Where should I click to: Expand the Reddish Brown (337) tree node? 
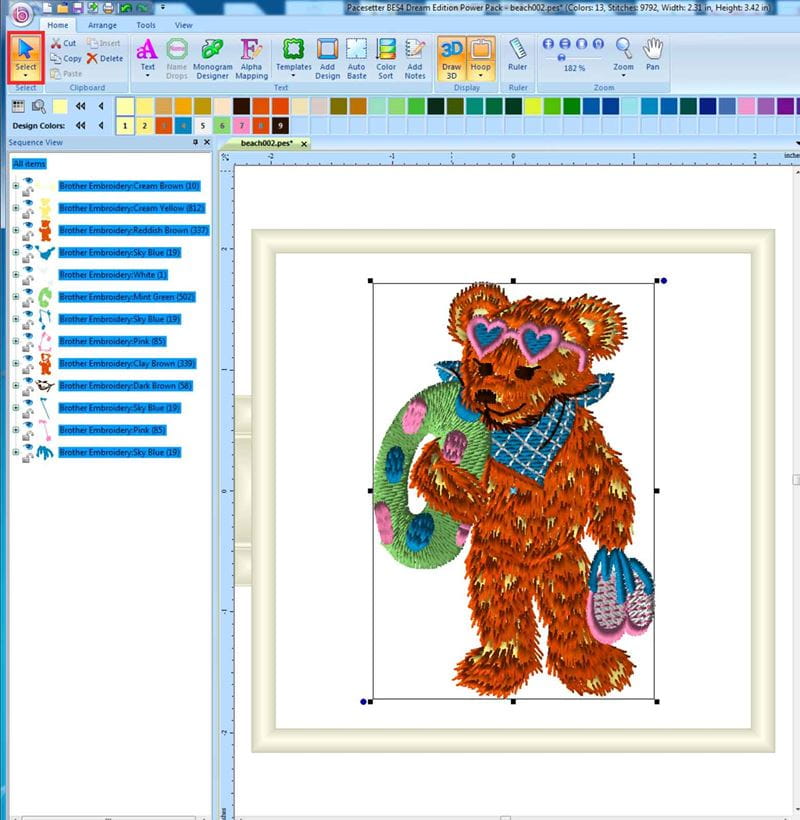click(16, 230)
